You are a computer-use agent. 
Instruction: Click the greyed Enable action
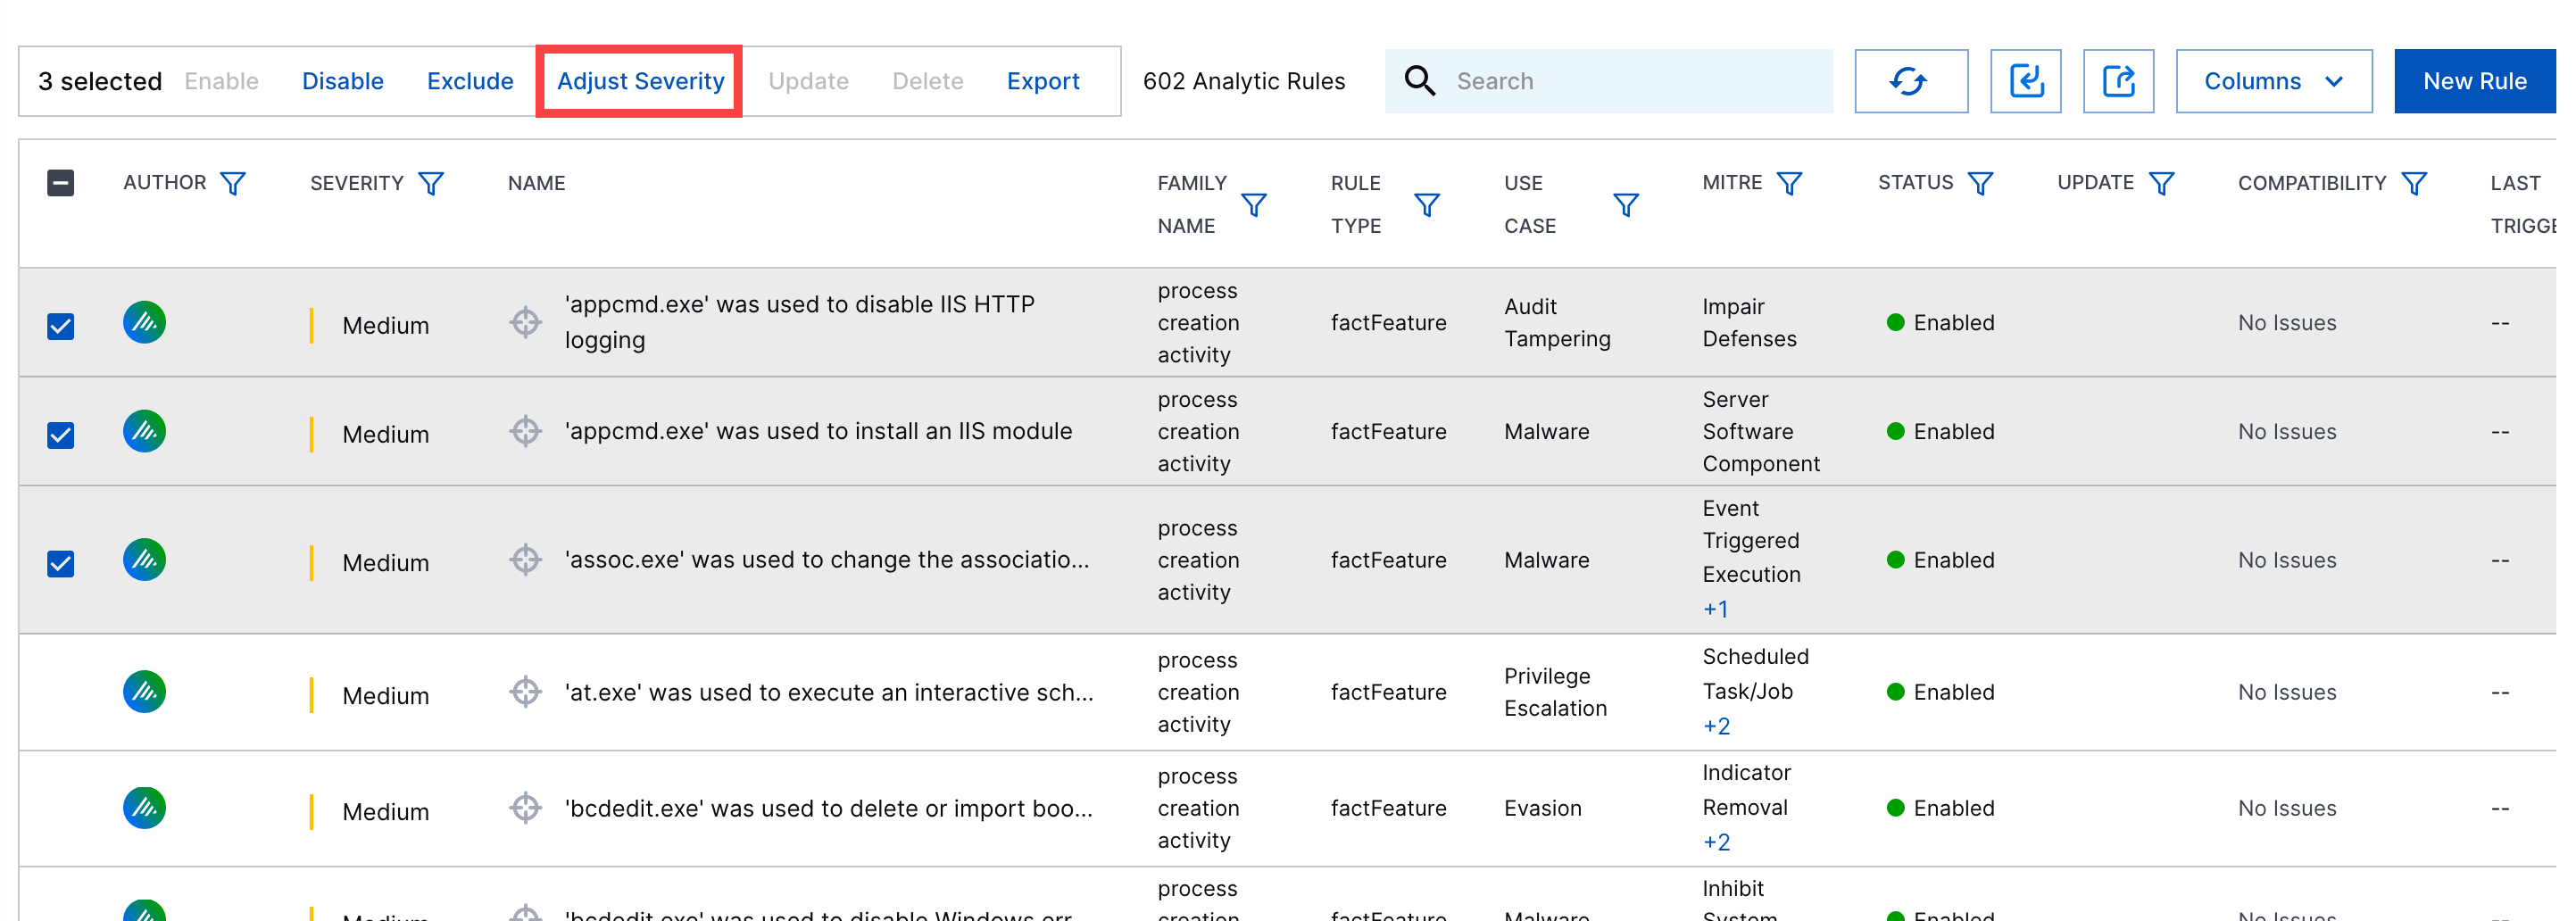(221, 81)
